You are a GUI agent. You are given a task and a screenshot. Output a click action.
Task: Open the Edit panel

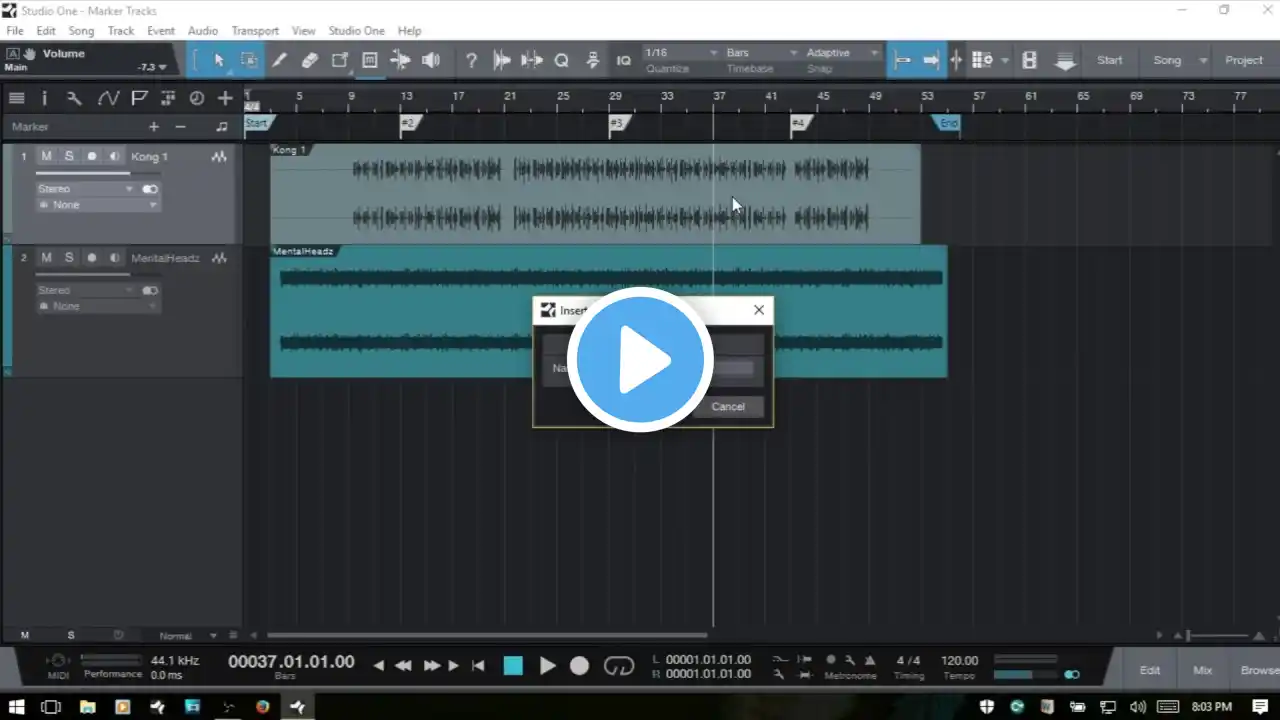[1150, 670]
